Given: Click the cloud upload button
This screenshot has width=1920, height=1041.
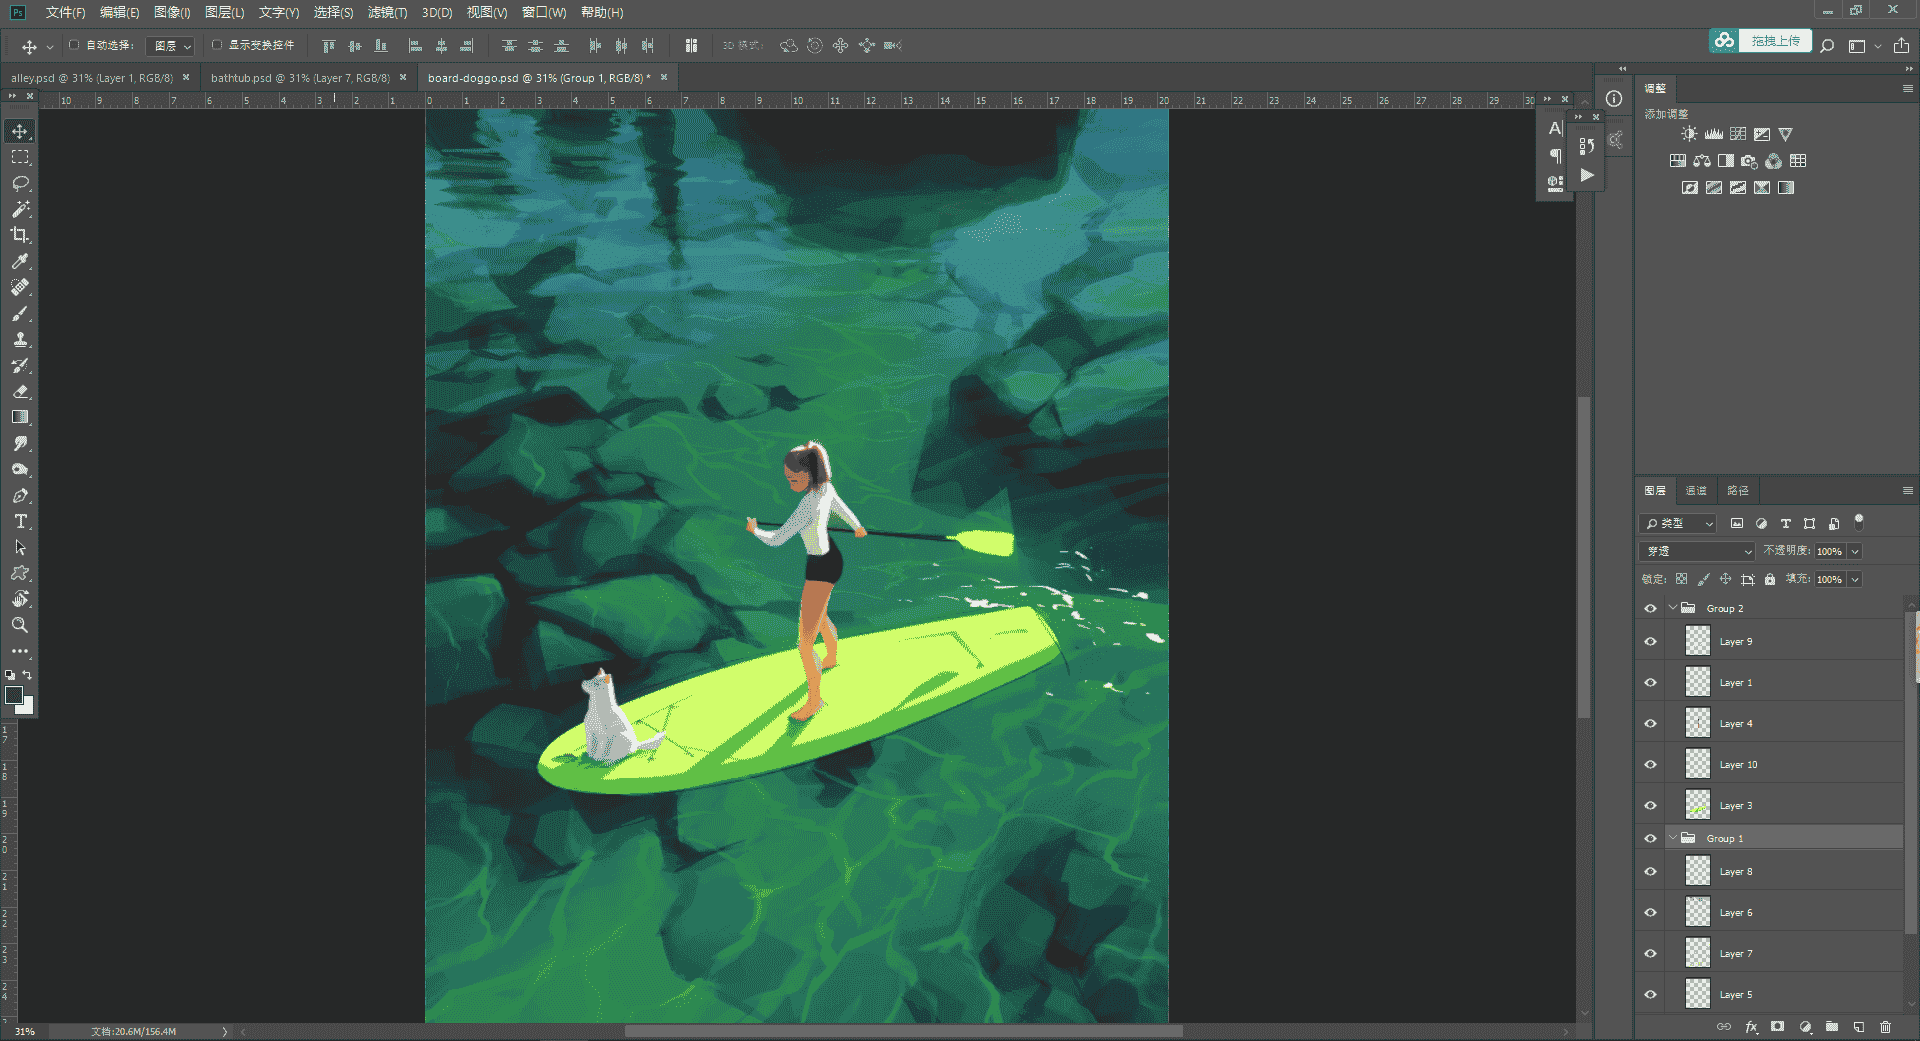Looking at the screenshot, I should point(1760,41).
